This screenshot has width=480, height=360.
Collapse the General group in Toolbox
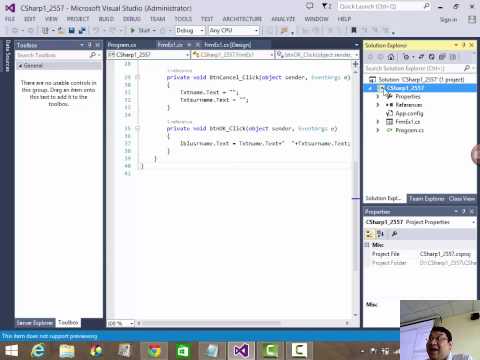click(x=20, y=66)
